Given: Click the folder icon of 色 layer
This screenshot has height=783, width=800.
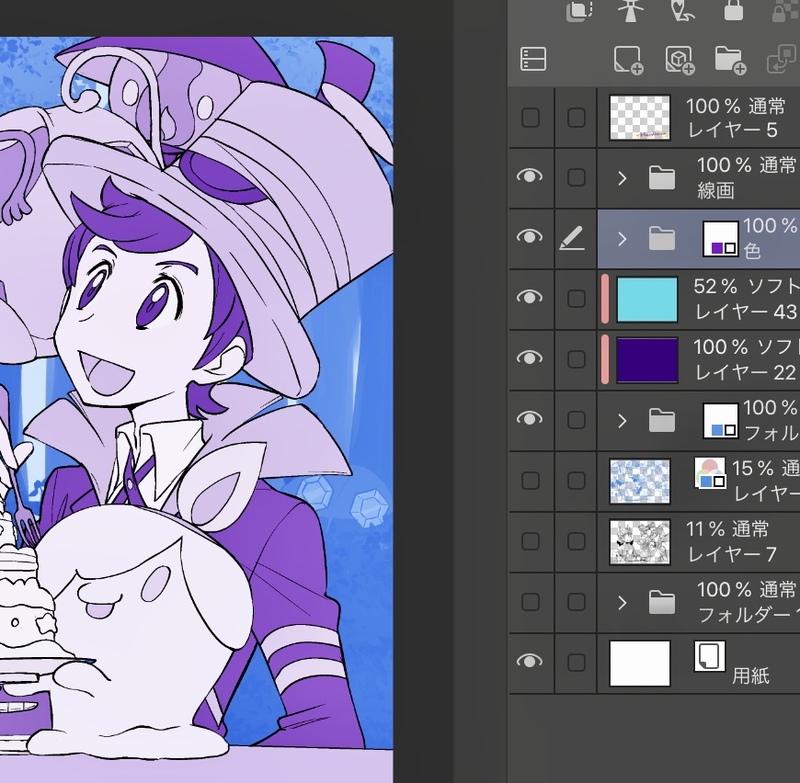Looking at the screenshot, I should click(x=662, y=238).
